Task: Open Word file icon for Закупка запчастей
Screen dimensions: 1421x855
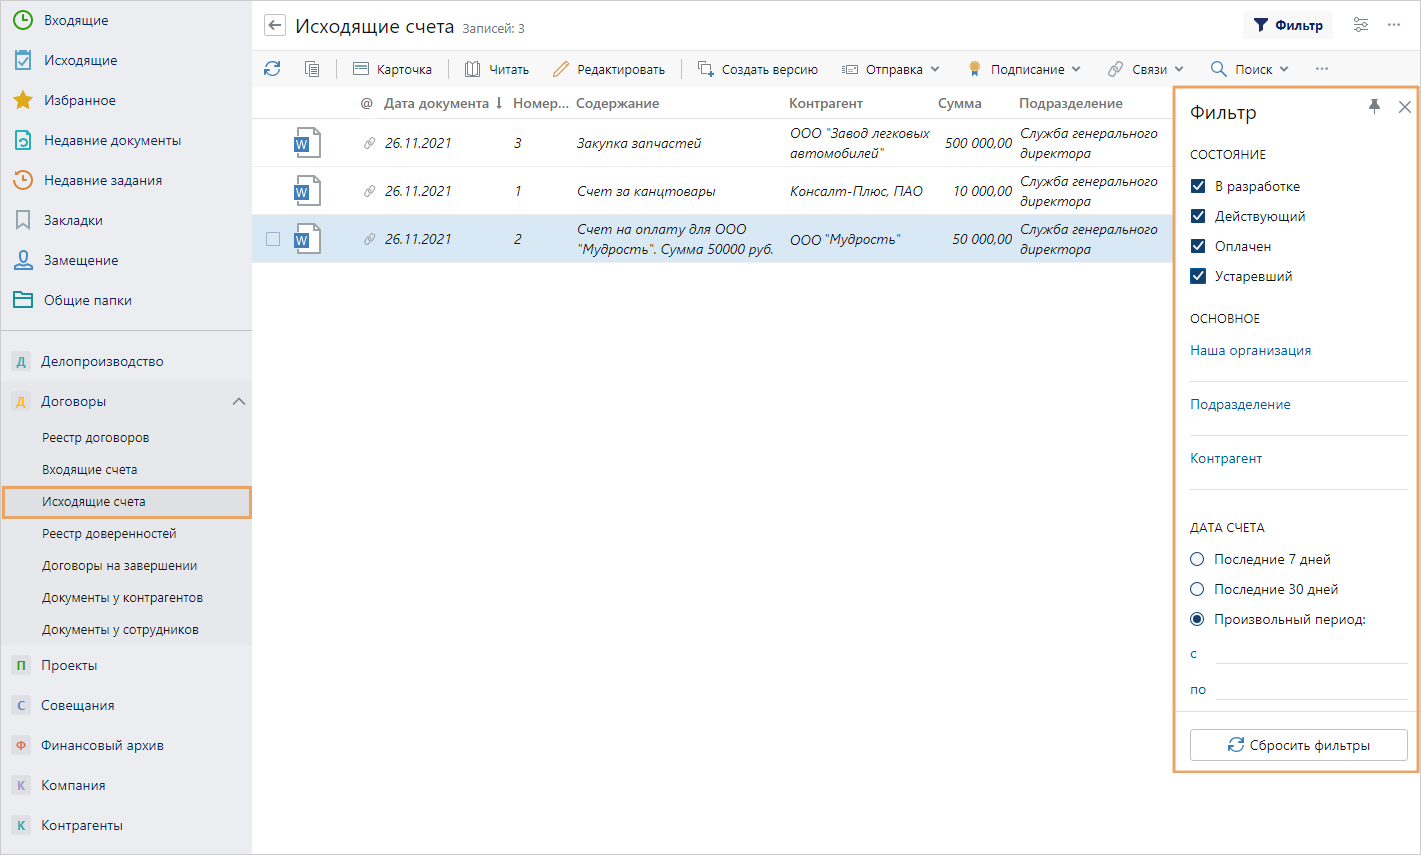Action: (x=307, y=143)
